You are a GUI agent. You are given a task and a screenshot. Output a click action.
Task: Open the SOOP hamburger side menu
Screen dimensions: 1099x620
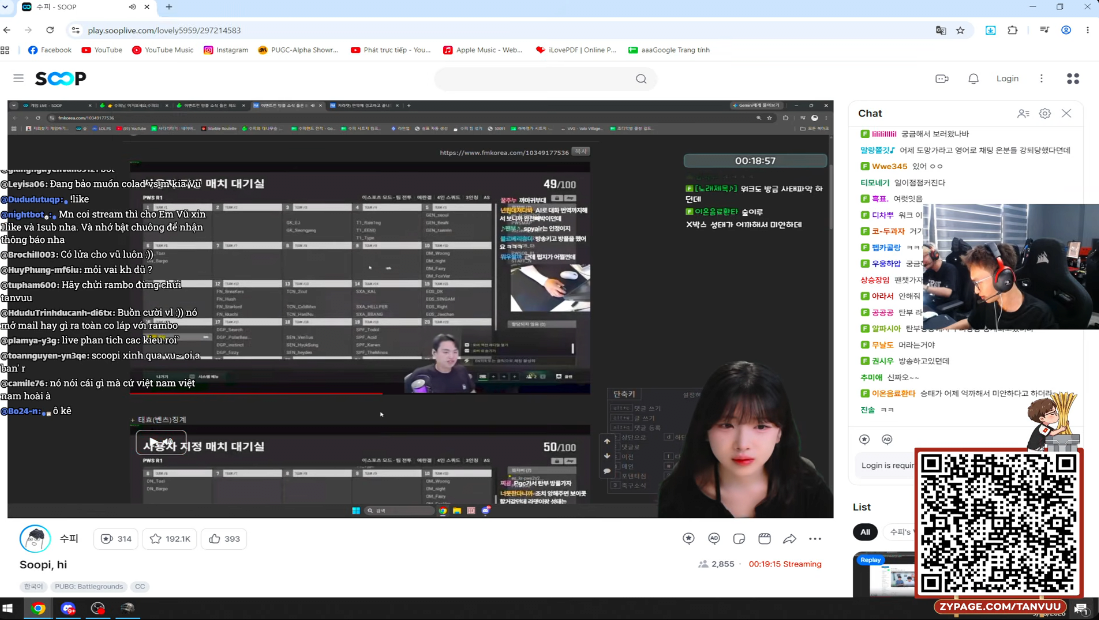(18, 78)
